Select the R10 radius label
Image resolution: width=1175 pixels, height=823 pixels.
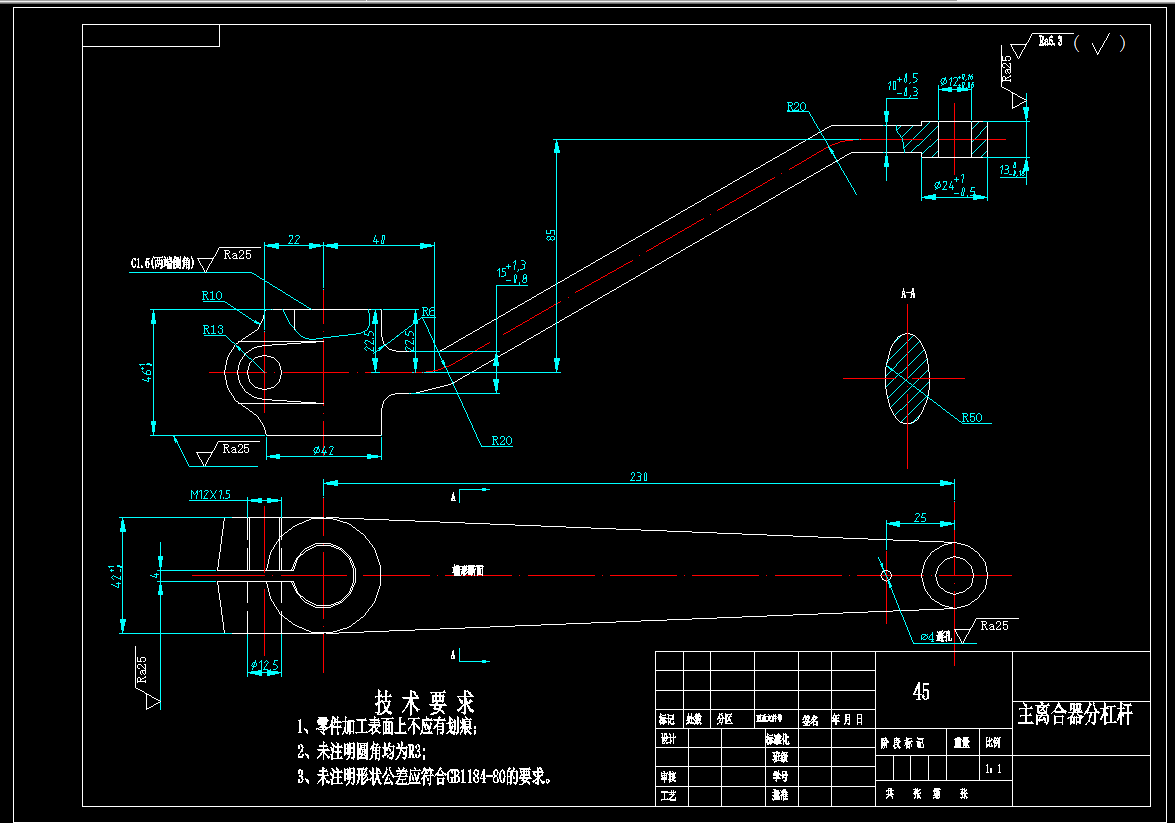[x=212, y=295]
